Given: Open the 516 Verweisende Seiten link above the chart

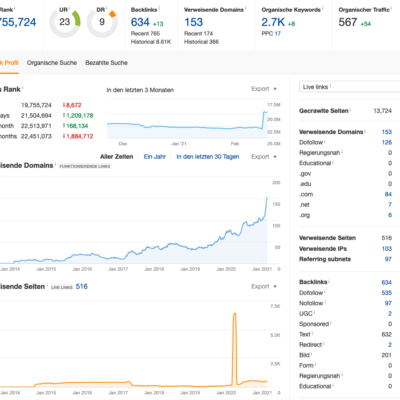Looking at the screenshot, I should [x=81, y=286].
